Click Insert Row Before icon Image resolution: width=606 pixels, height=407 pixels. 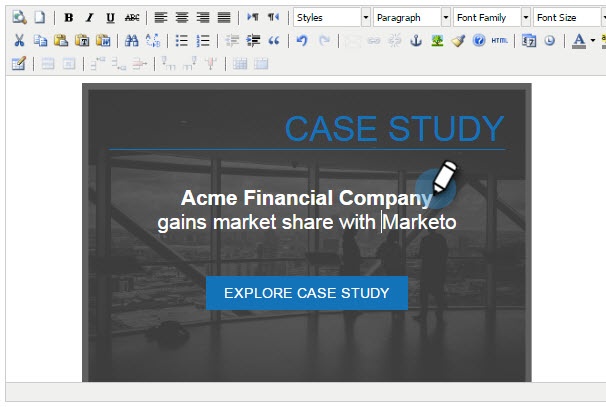coord(98,63)
